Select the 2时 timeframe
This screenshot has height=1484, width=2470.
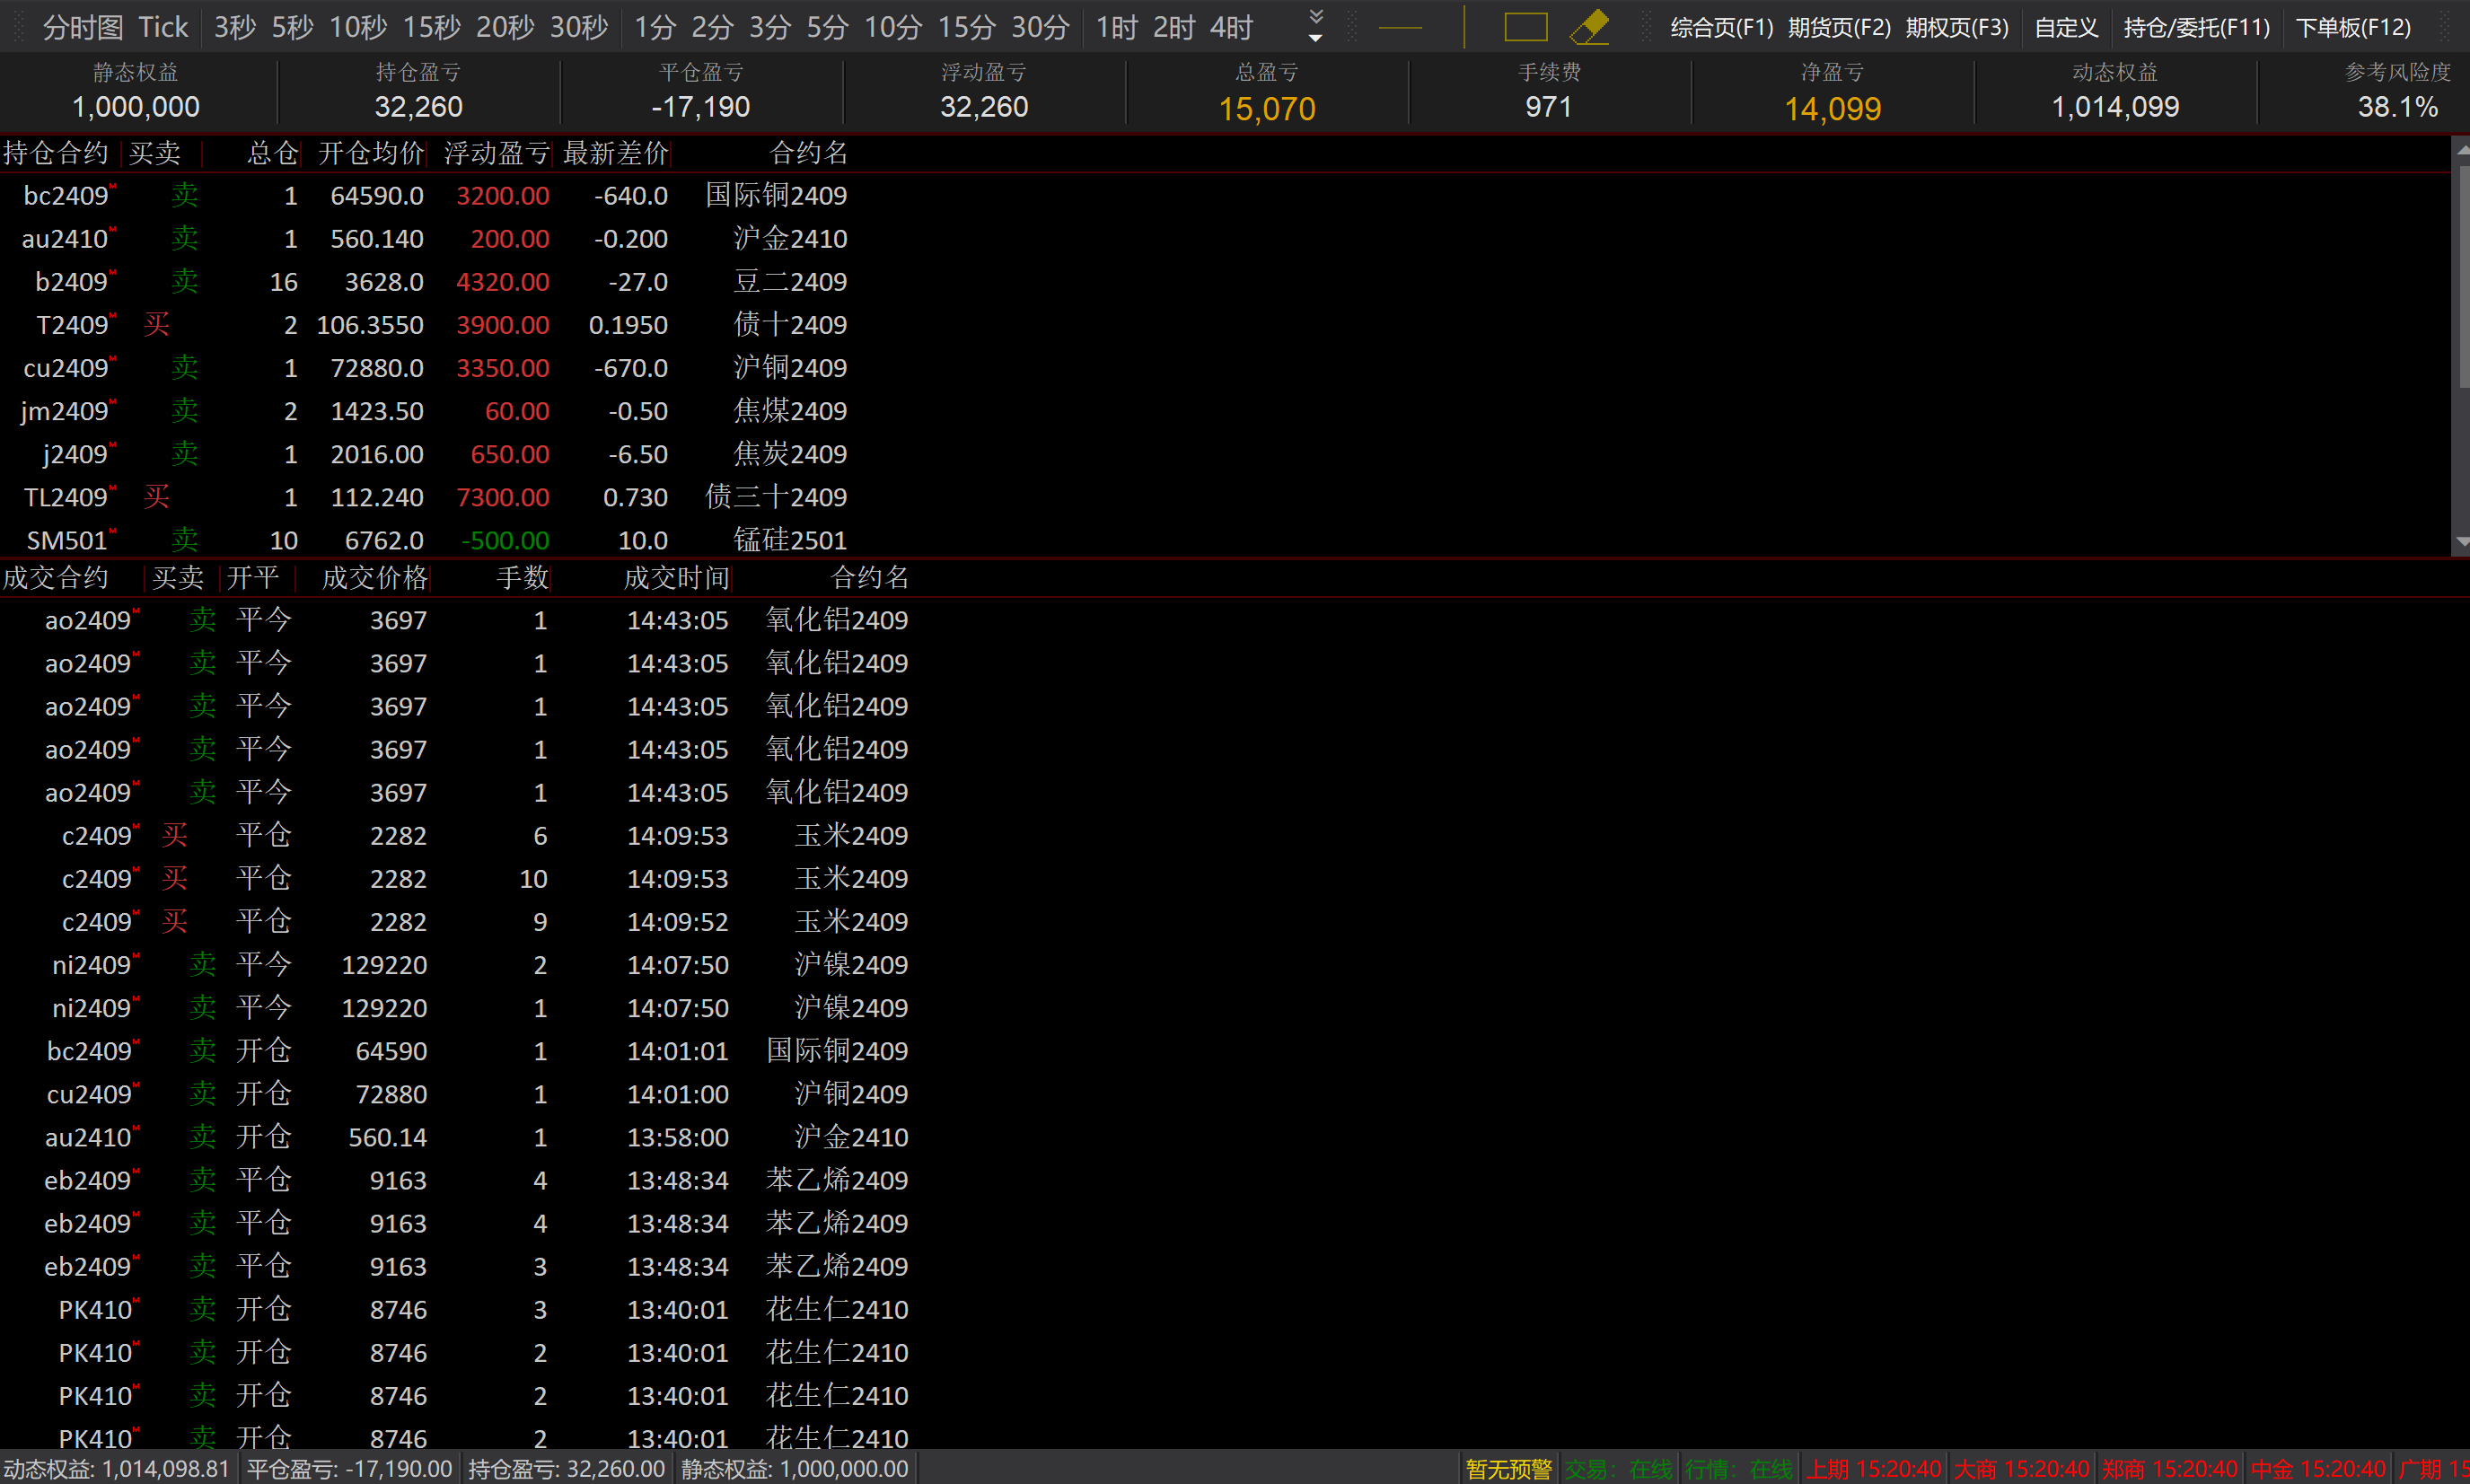point(1174,27)
